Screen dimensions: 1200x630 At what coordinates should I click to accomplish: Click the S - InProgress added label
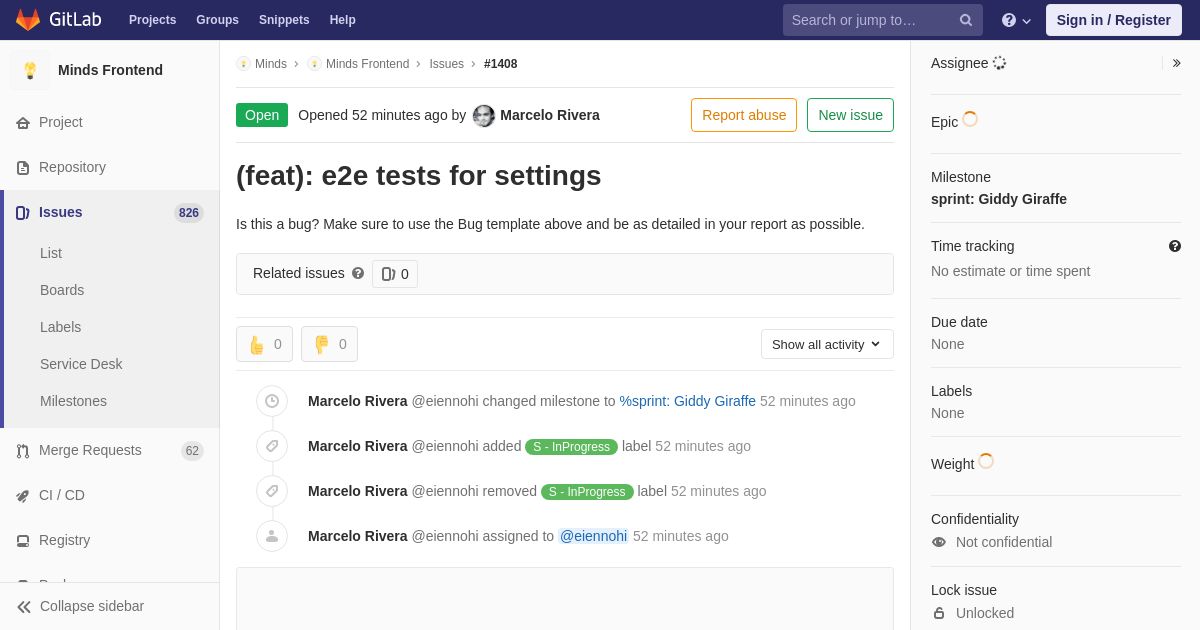point(571,447)
